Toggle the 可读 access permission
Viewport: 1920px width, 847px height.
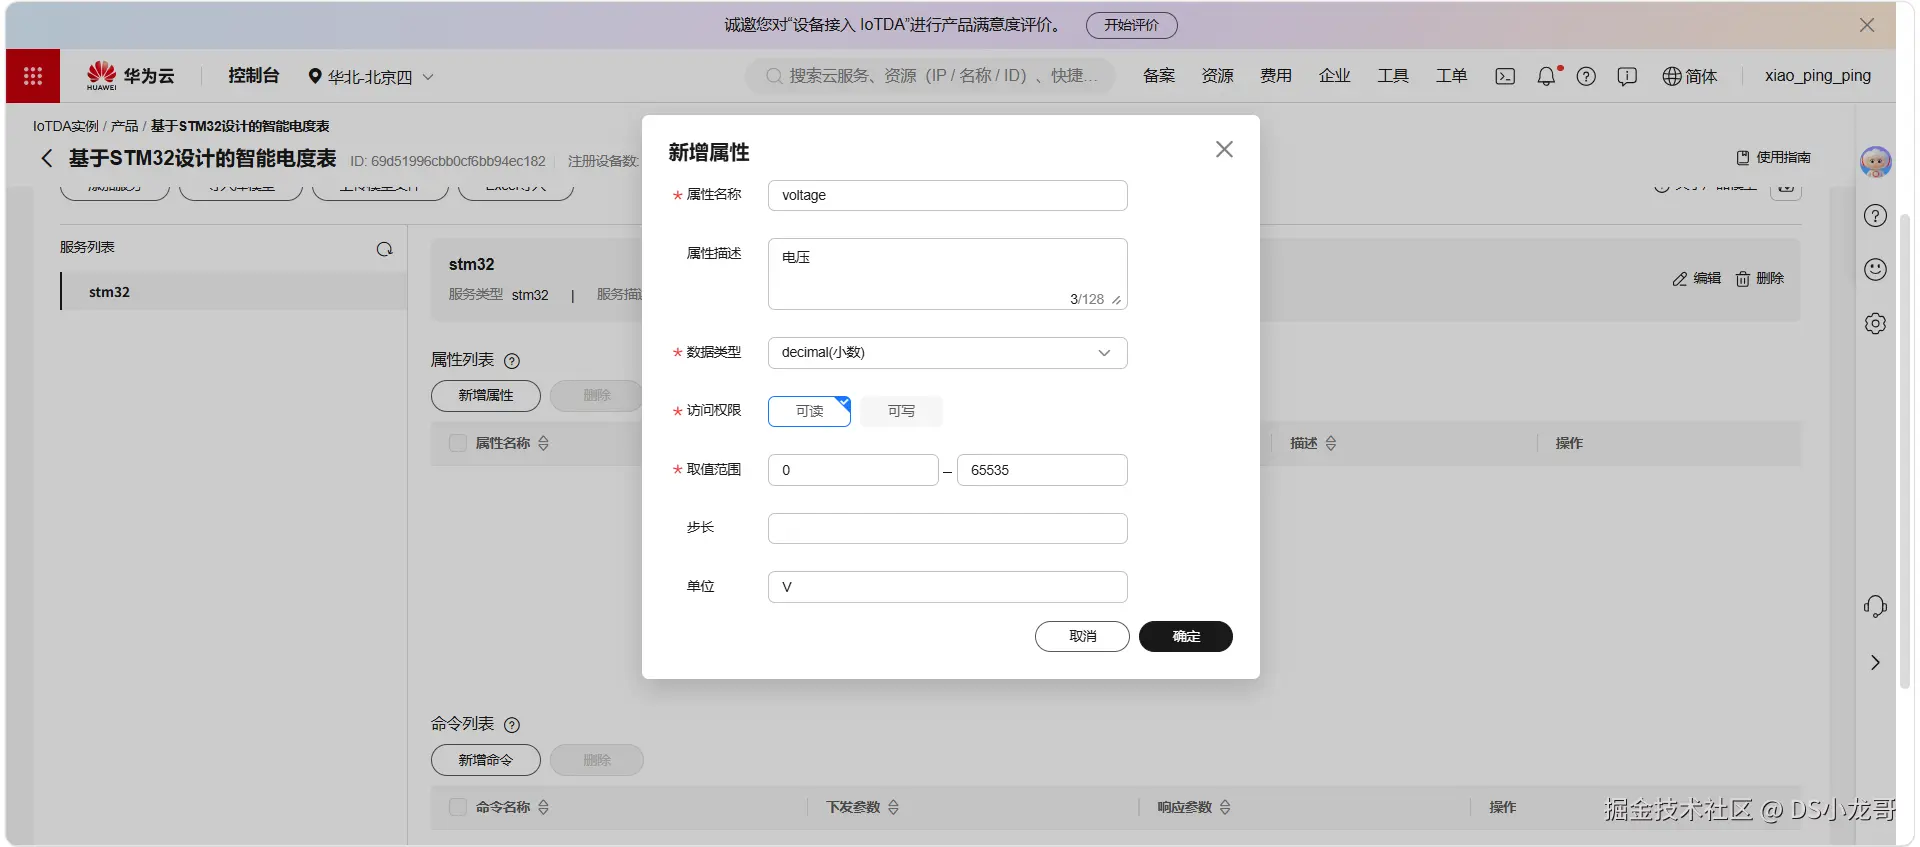tap(809, 411)
